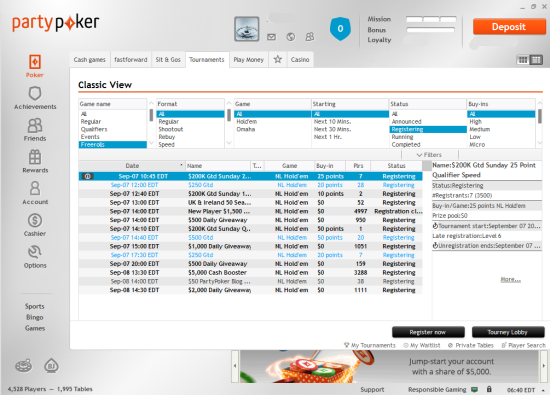Switch to Cash games tab

[x=89, y=60]
